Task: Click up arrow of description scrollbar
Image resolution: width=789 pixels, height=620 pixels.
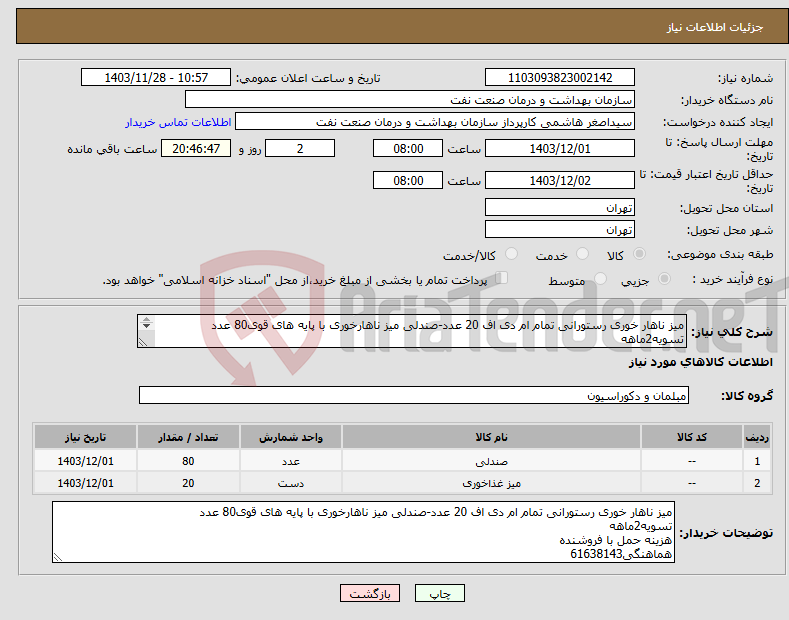Action: (146, 319)
